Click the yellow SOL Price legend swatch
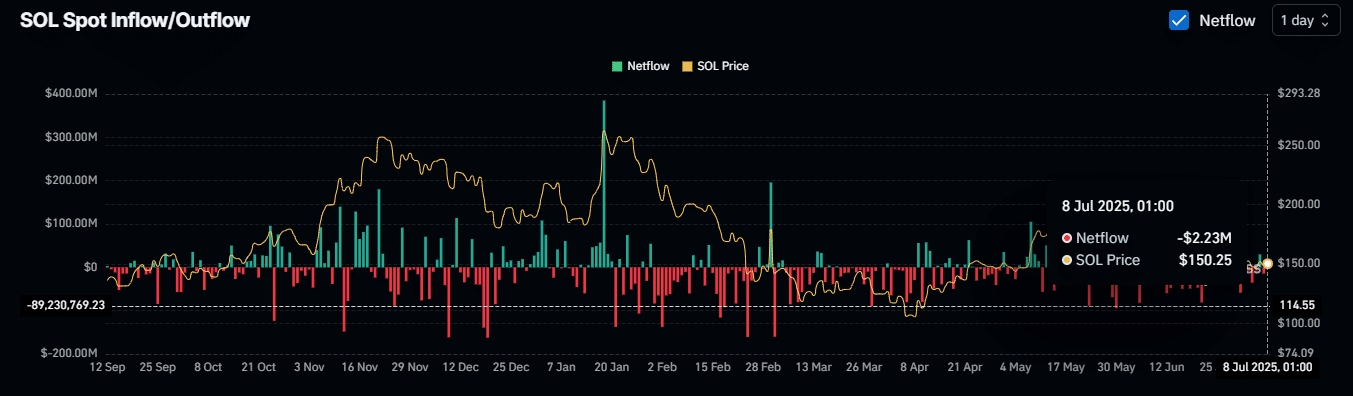 [x=686, y=66]
